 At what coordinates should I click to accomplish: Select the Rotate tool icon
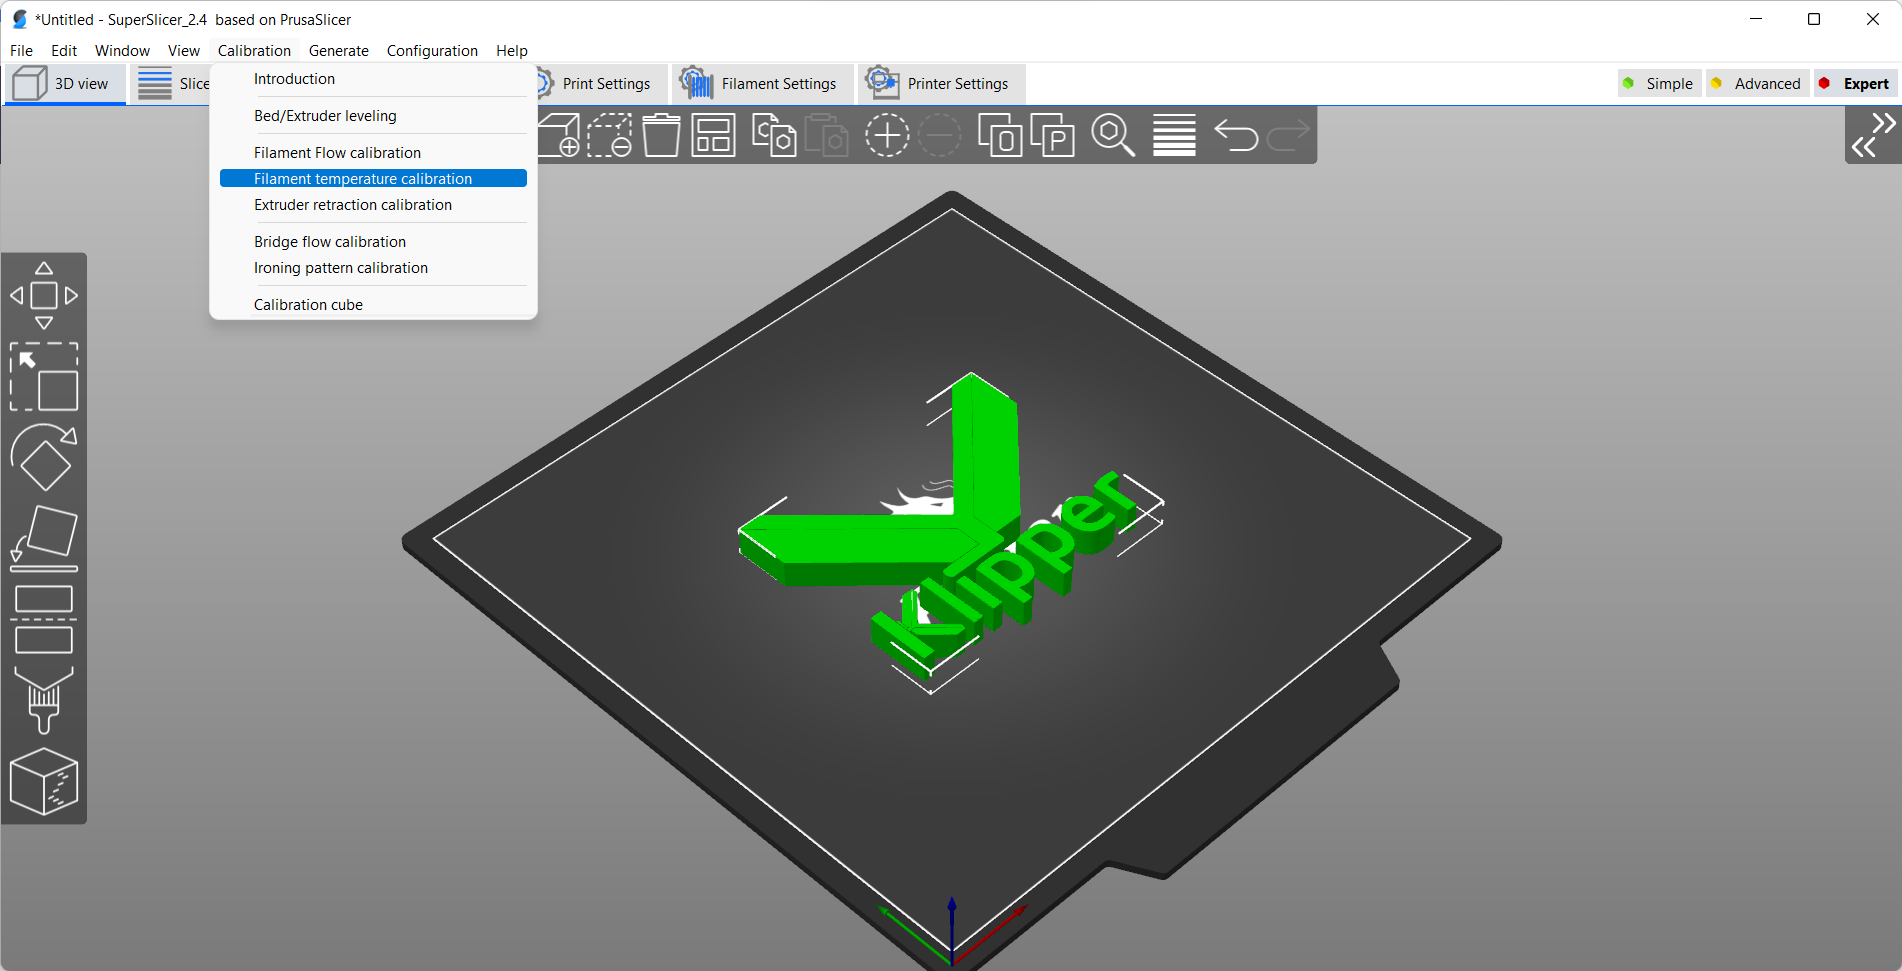(44, 457)
